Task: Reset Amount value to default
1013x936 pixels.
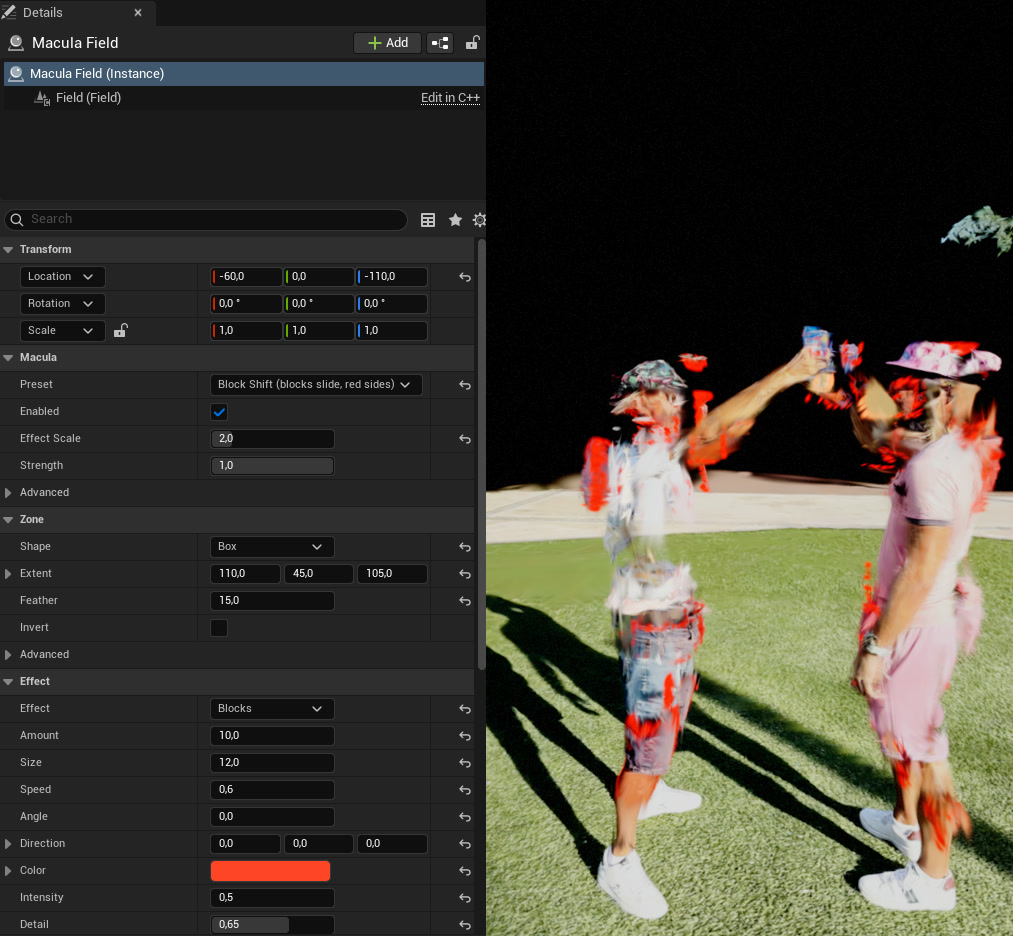Action: click(465, 736)
